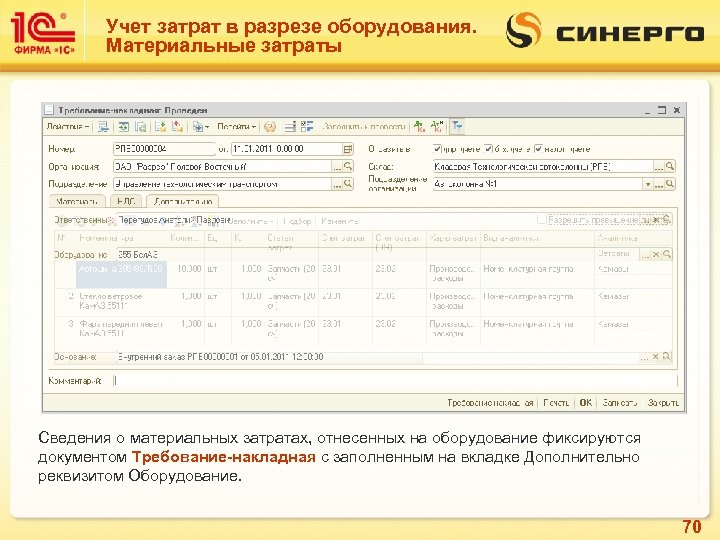Click the Изменить button above the table
This screenshot has width=720, height=540.
pyautogui.click(x=340, y=221)
